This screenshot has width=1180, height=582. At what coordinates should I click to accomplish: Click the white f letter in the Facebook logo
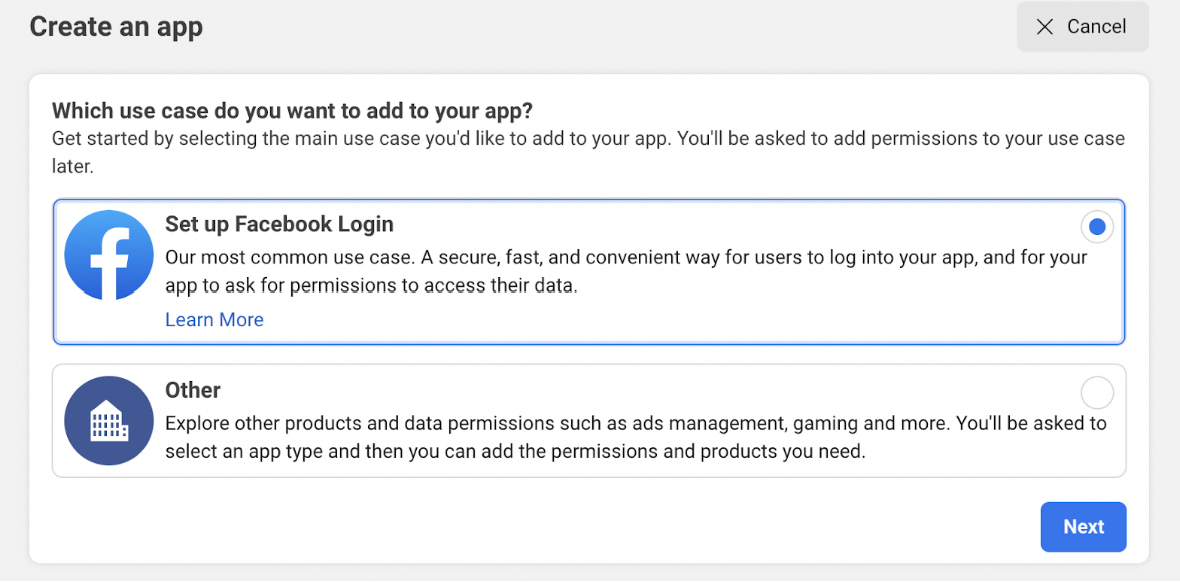[x=113, y=262]
